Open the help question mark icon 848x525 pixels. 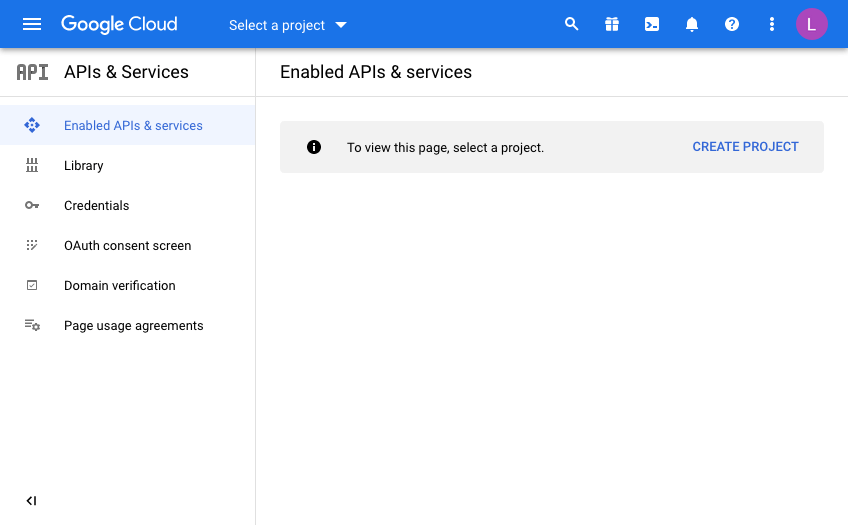(732, 24)
